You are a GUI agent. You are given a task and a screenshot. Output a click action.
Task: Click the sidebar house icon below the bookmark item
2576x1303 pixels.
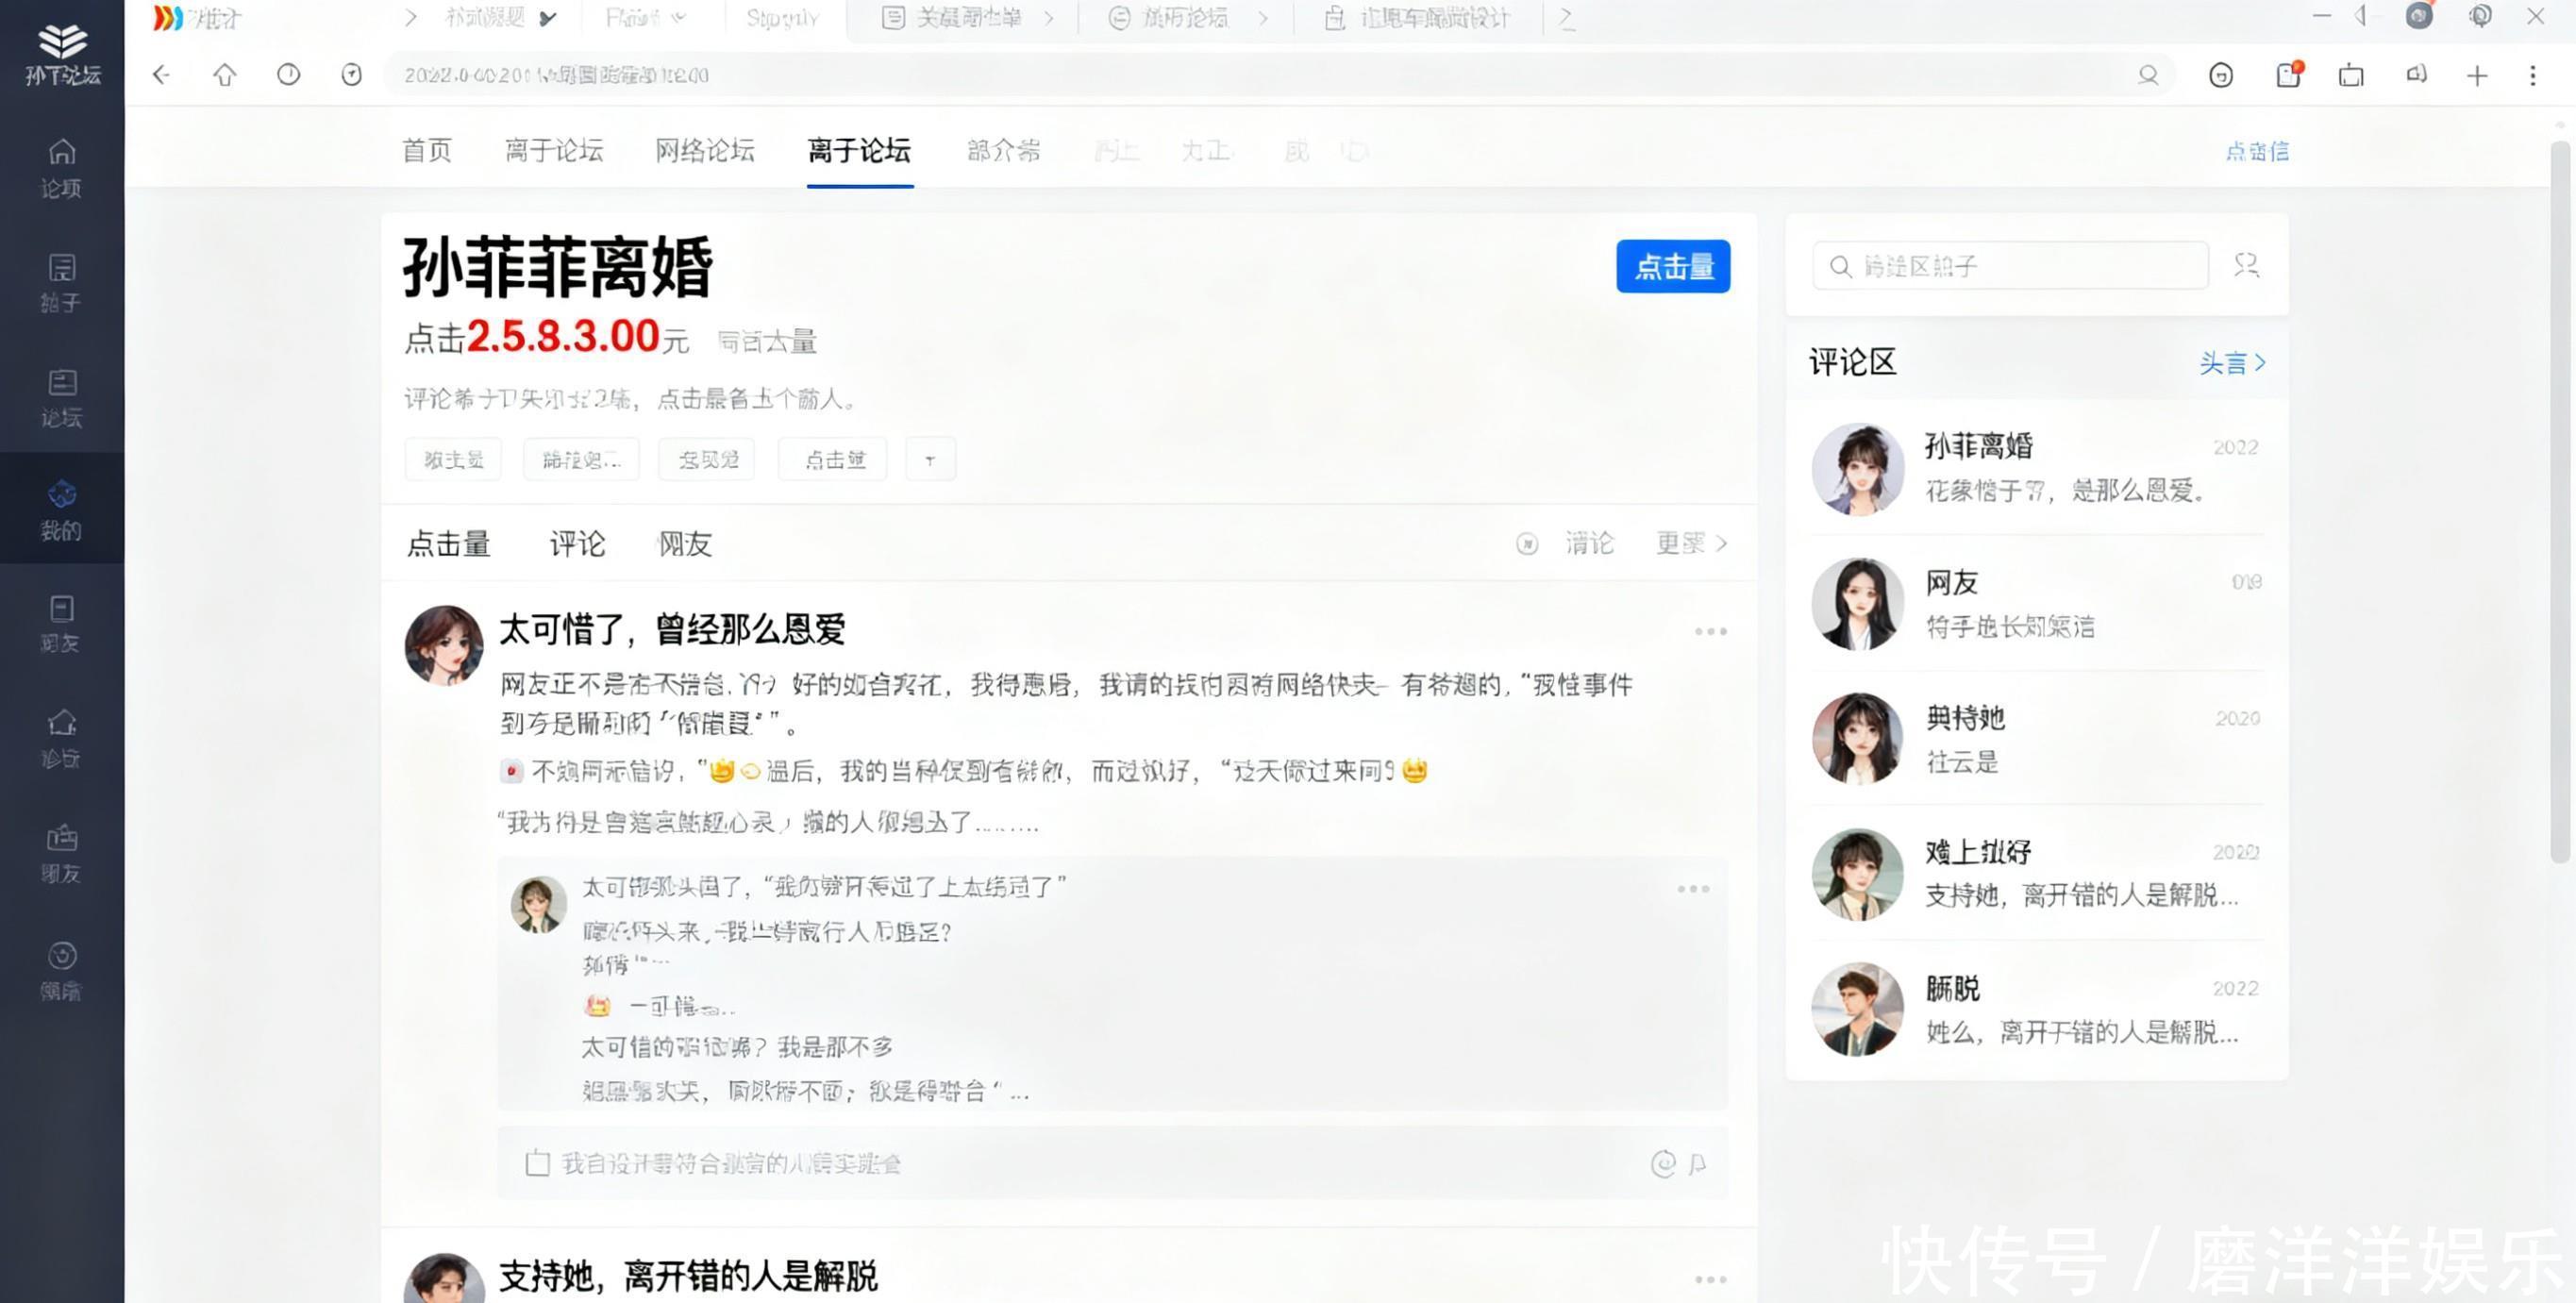tap(61, 738)
